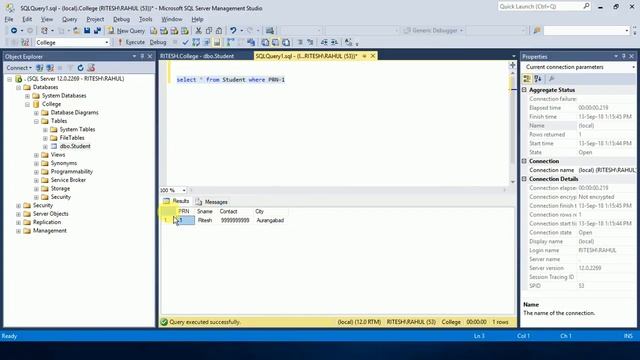This screenshot has width=640, height=360.
Task: Open the Query menu
Action: (x=69, y=19)
